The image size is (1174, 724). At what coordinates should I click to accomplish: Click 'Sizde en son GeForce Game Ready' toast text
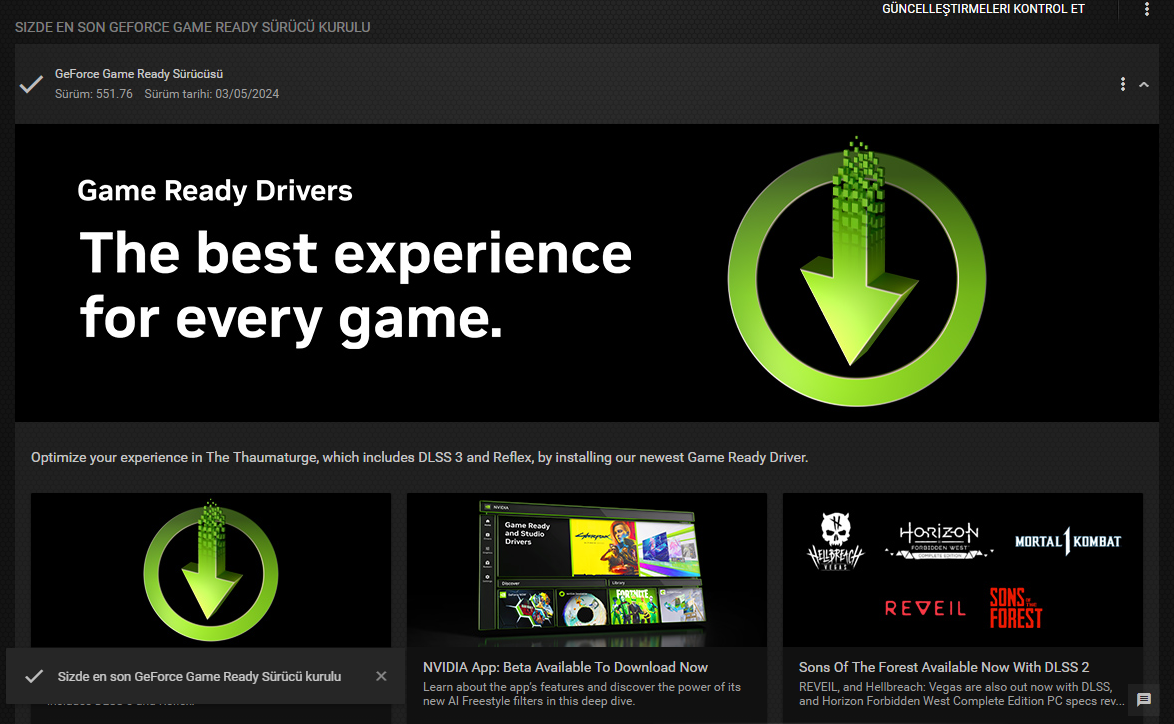[x=199, y=676]
